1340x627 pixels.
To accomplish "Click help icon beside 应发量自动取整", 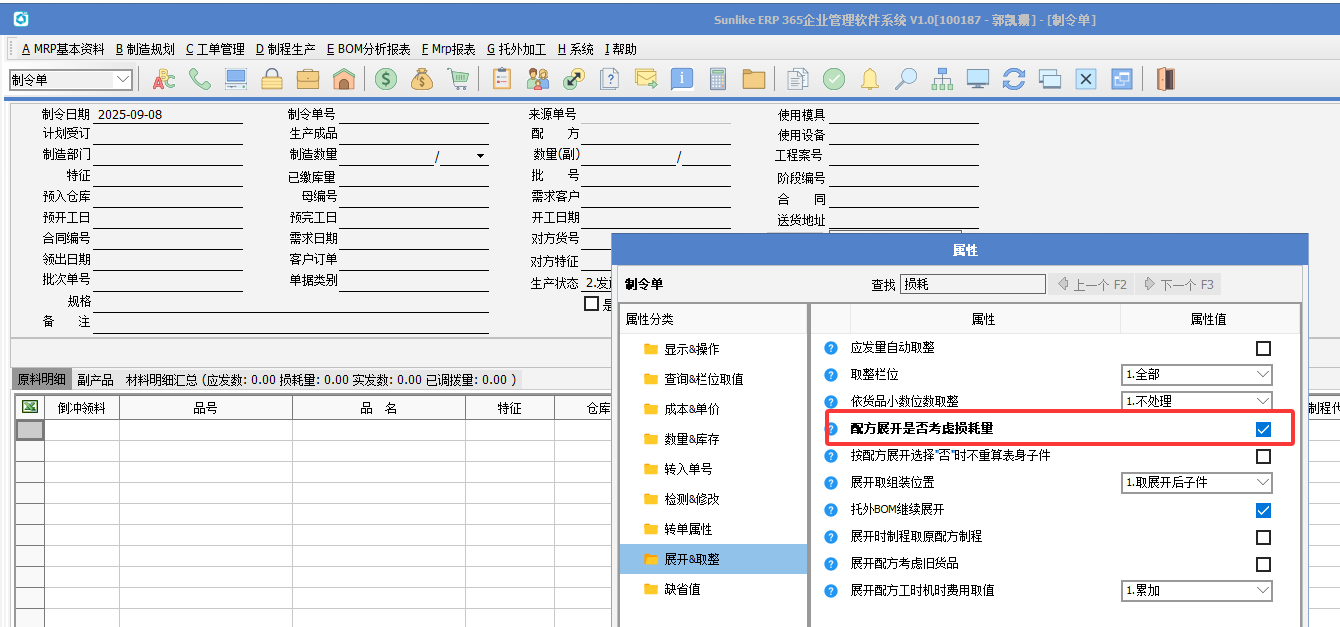I will tap(830, 348).
